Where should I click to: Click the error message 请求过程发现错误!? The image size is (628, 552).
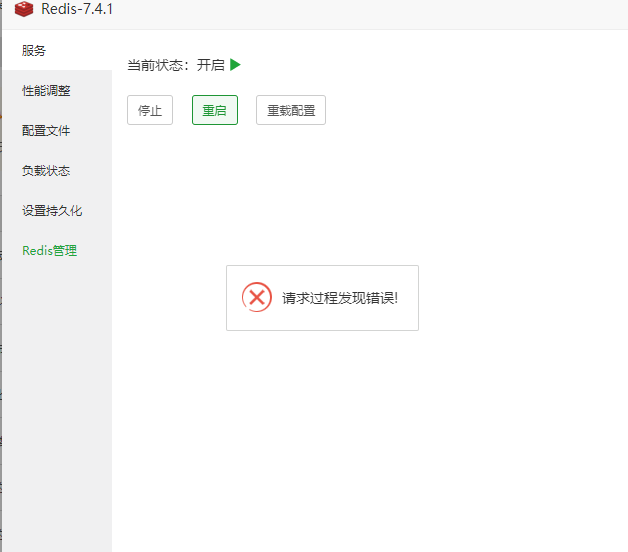tap(340, 298)
